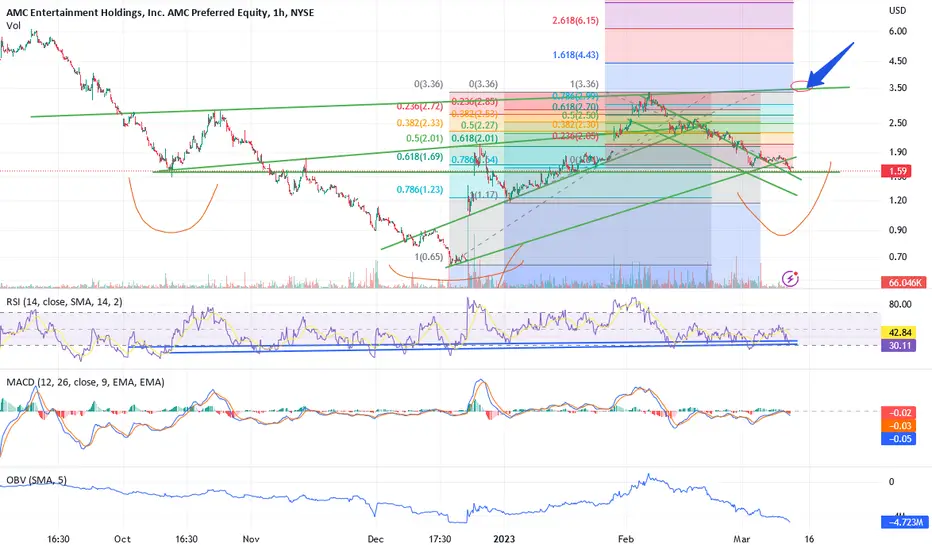The height and width of the screenshot is (550, 932).
Task: Select the blue -0.05 MACD value tag
Action: point(898,439)
